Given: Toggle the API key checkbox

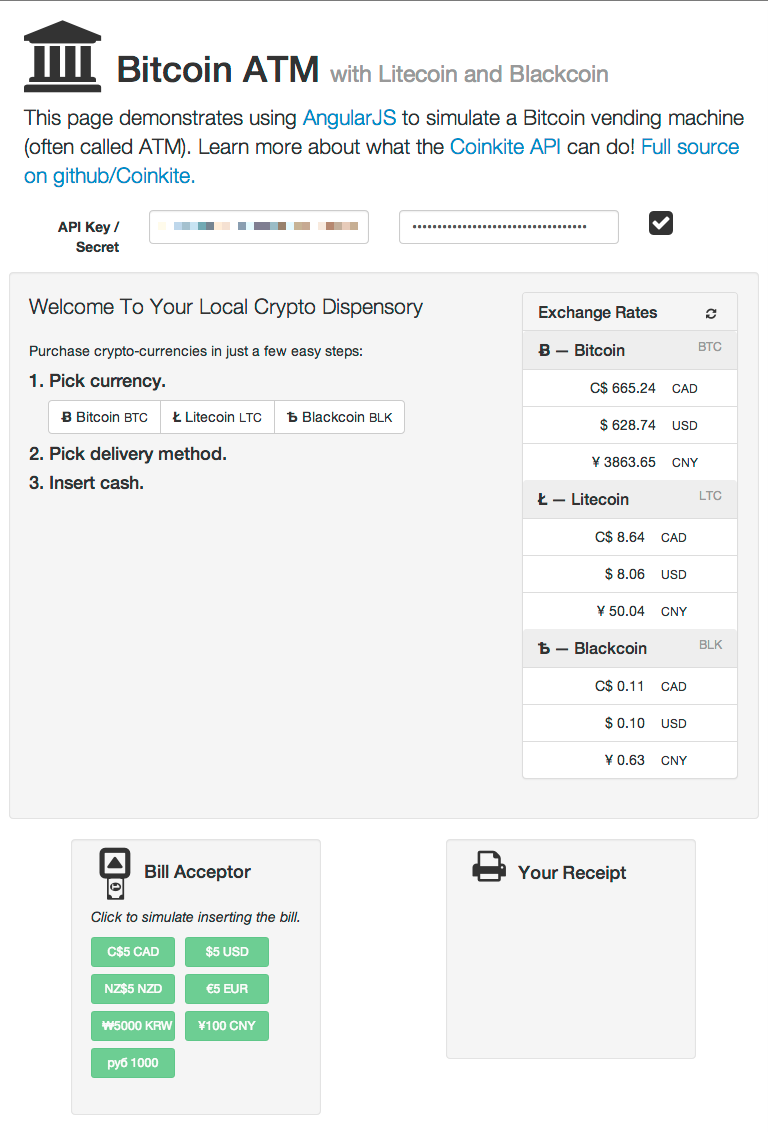Looking at the screenshot, I should 660,223.
